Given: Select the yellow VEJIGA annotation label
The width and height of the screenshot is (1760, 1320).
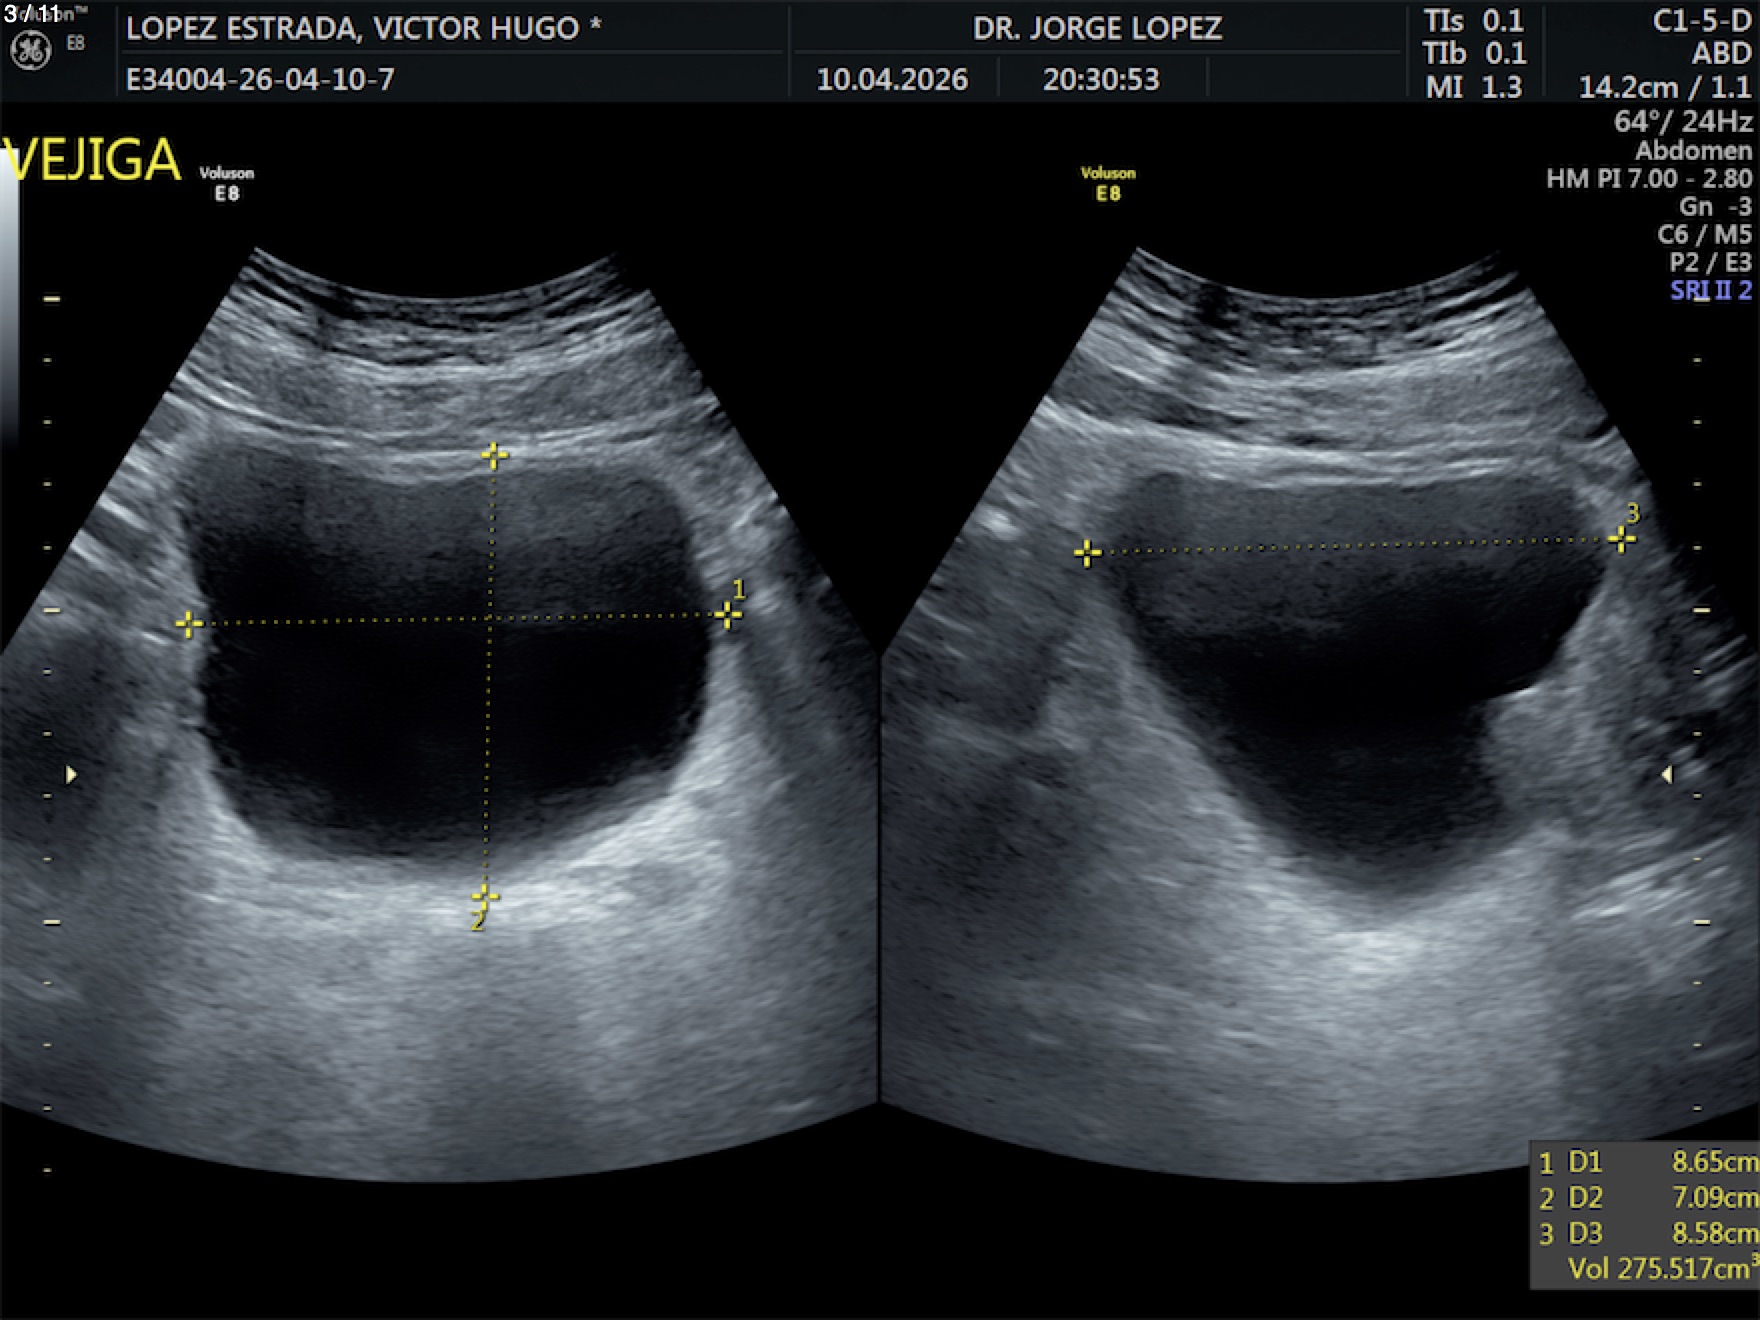Looking at the screenshot, I should [x=92, y=160].
